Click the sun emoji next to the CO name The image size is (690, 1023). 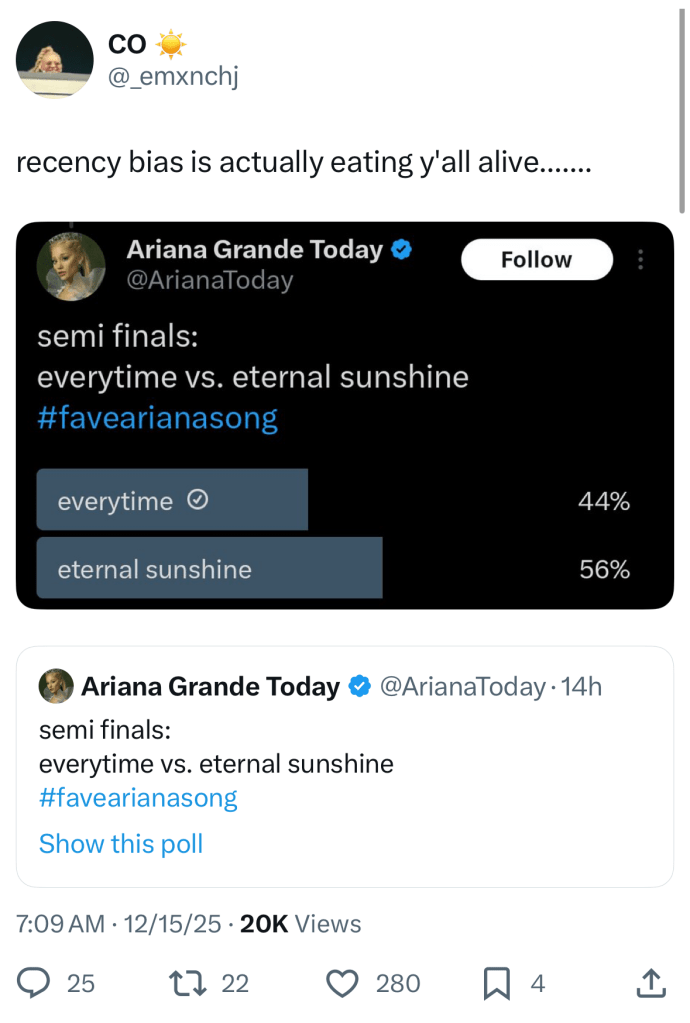pyautogui.click(x=172, y=44)
